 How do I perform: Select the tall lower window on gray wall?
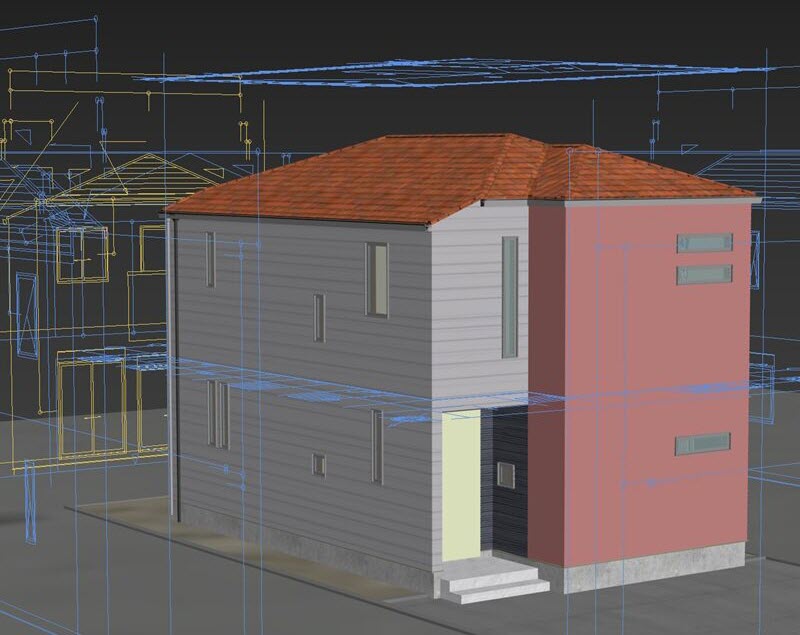[x=376, y=446]
